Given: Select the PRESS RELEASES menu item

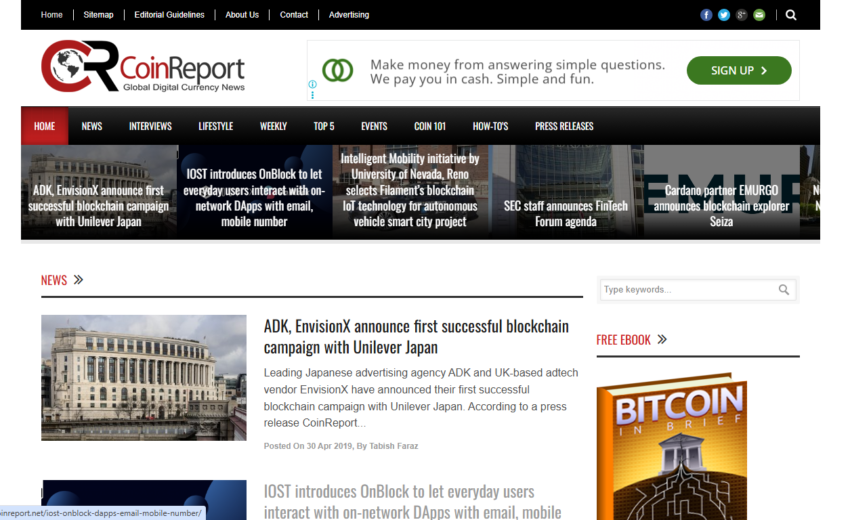Looking at the screenshot, I should (564, 126).
